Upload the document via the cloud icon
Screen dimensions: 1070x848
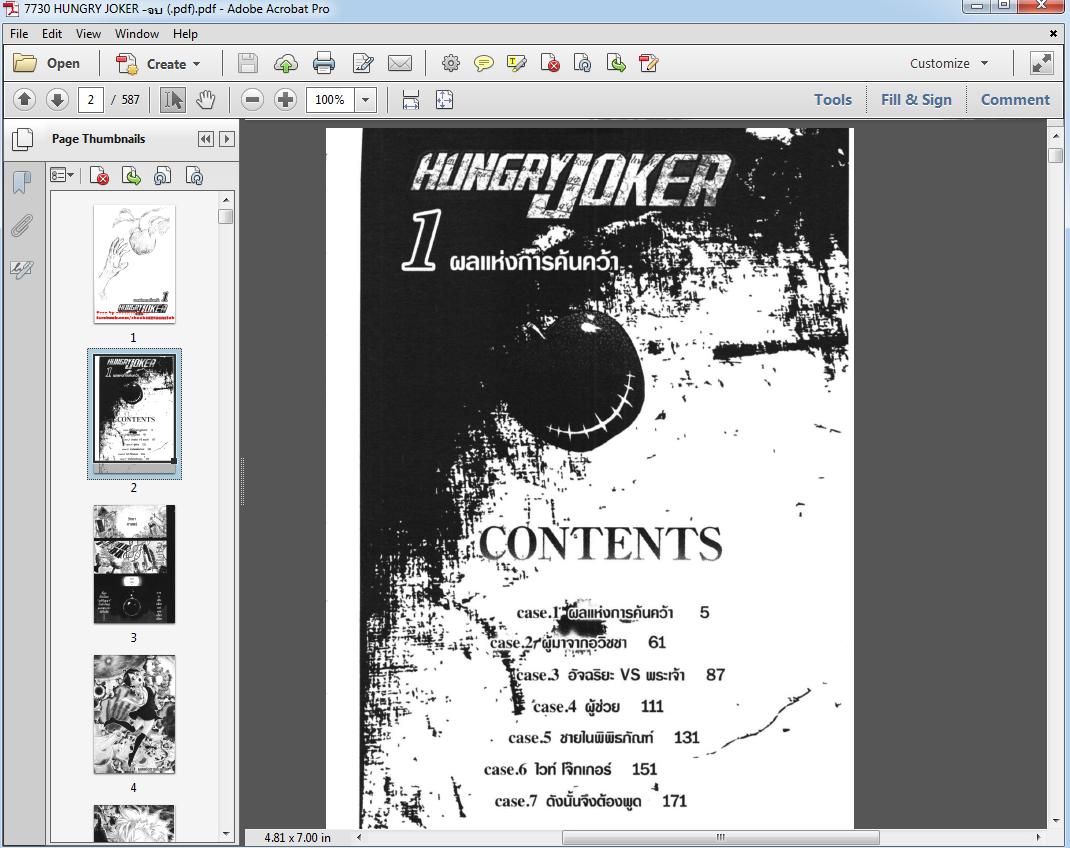click(286, 63)
